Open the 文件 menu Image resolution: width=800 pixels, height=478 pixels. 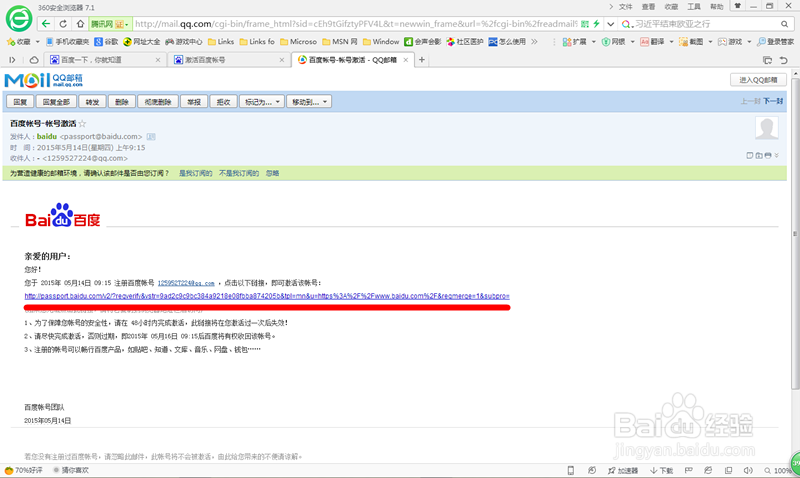click(x=626, y=7)
